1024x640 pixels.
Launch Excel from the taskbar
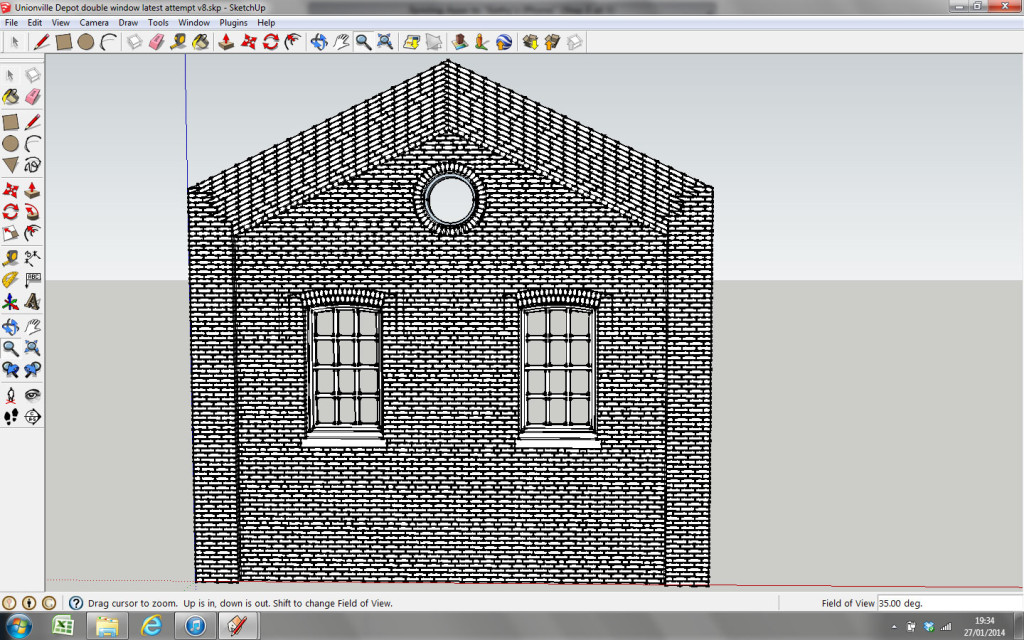[x=63, y=627]
